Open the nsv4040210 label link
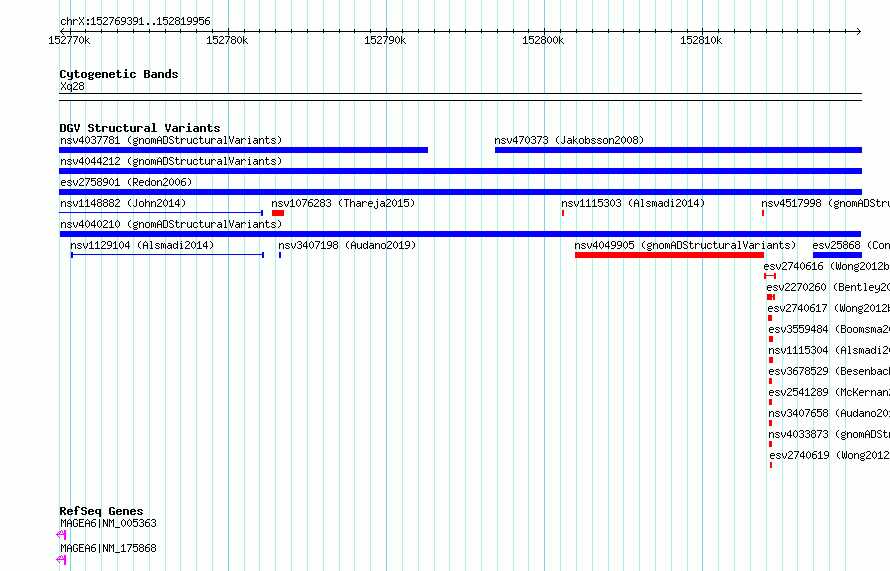The image size is (890, 571). 171,224
